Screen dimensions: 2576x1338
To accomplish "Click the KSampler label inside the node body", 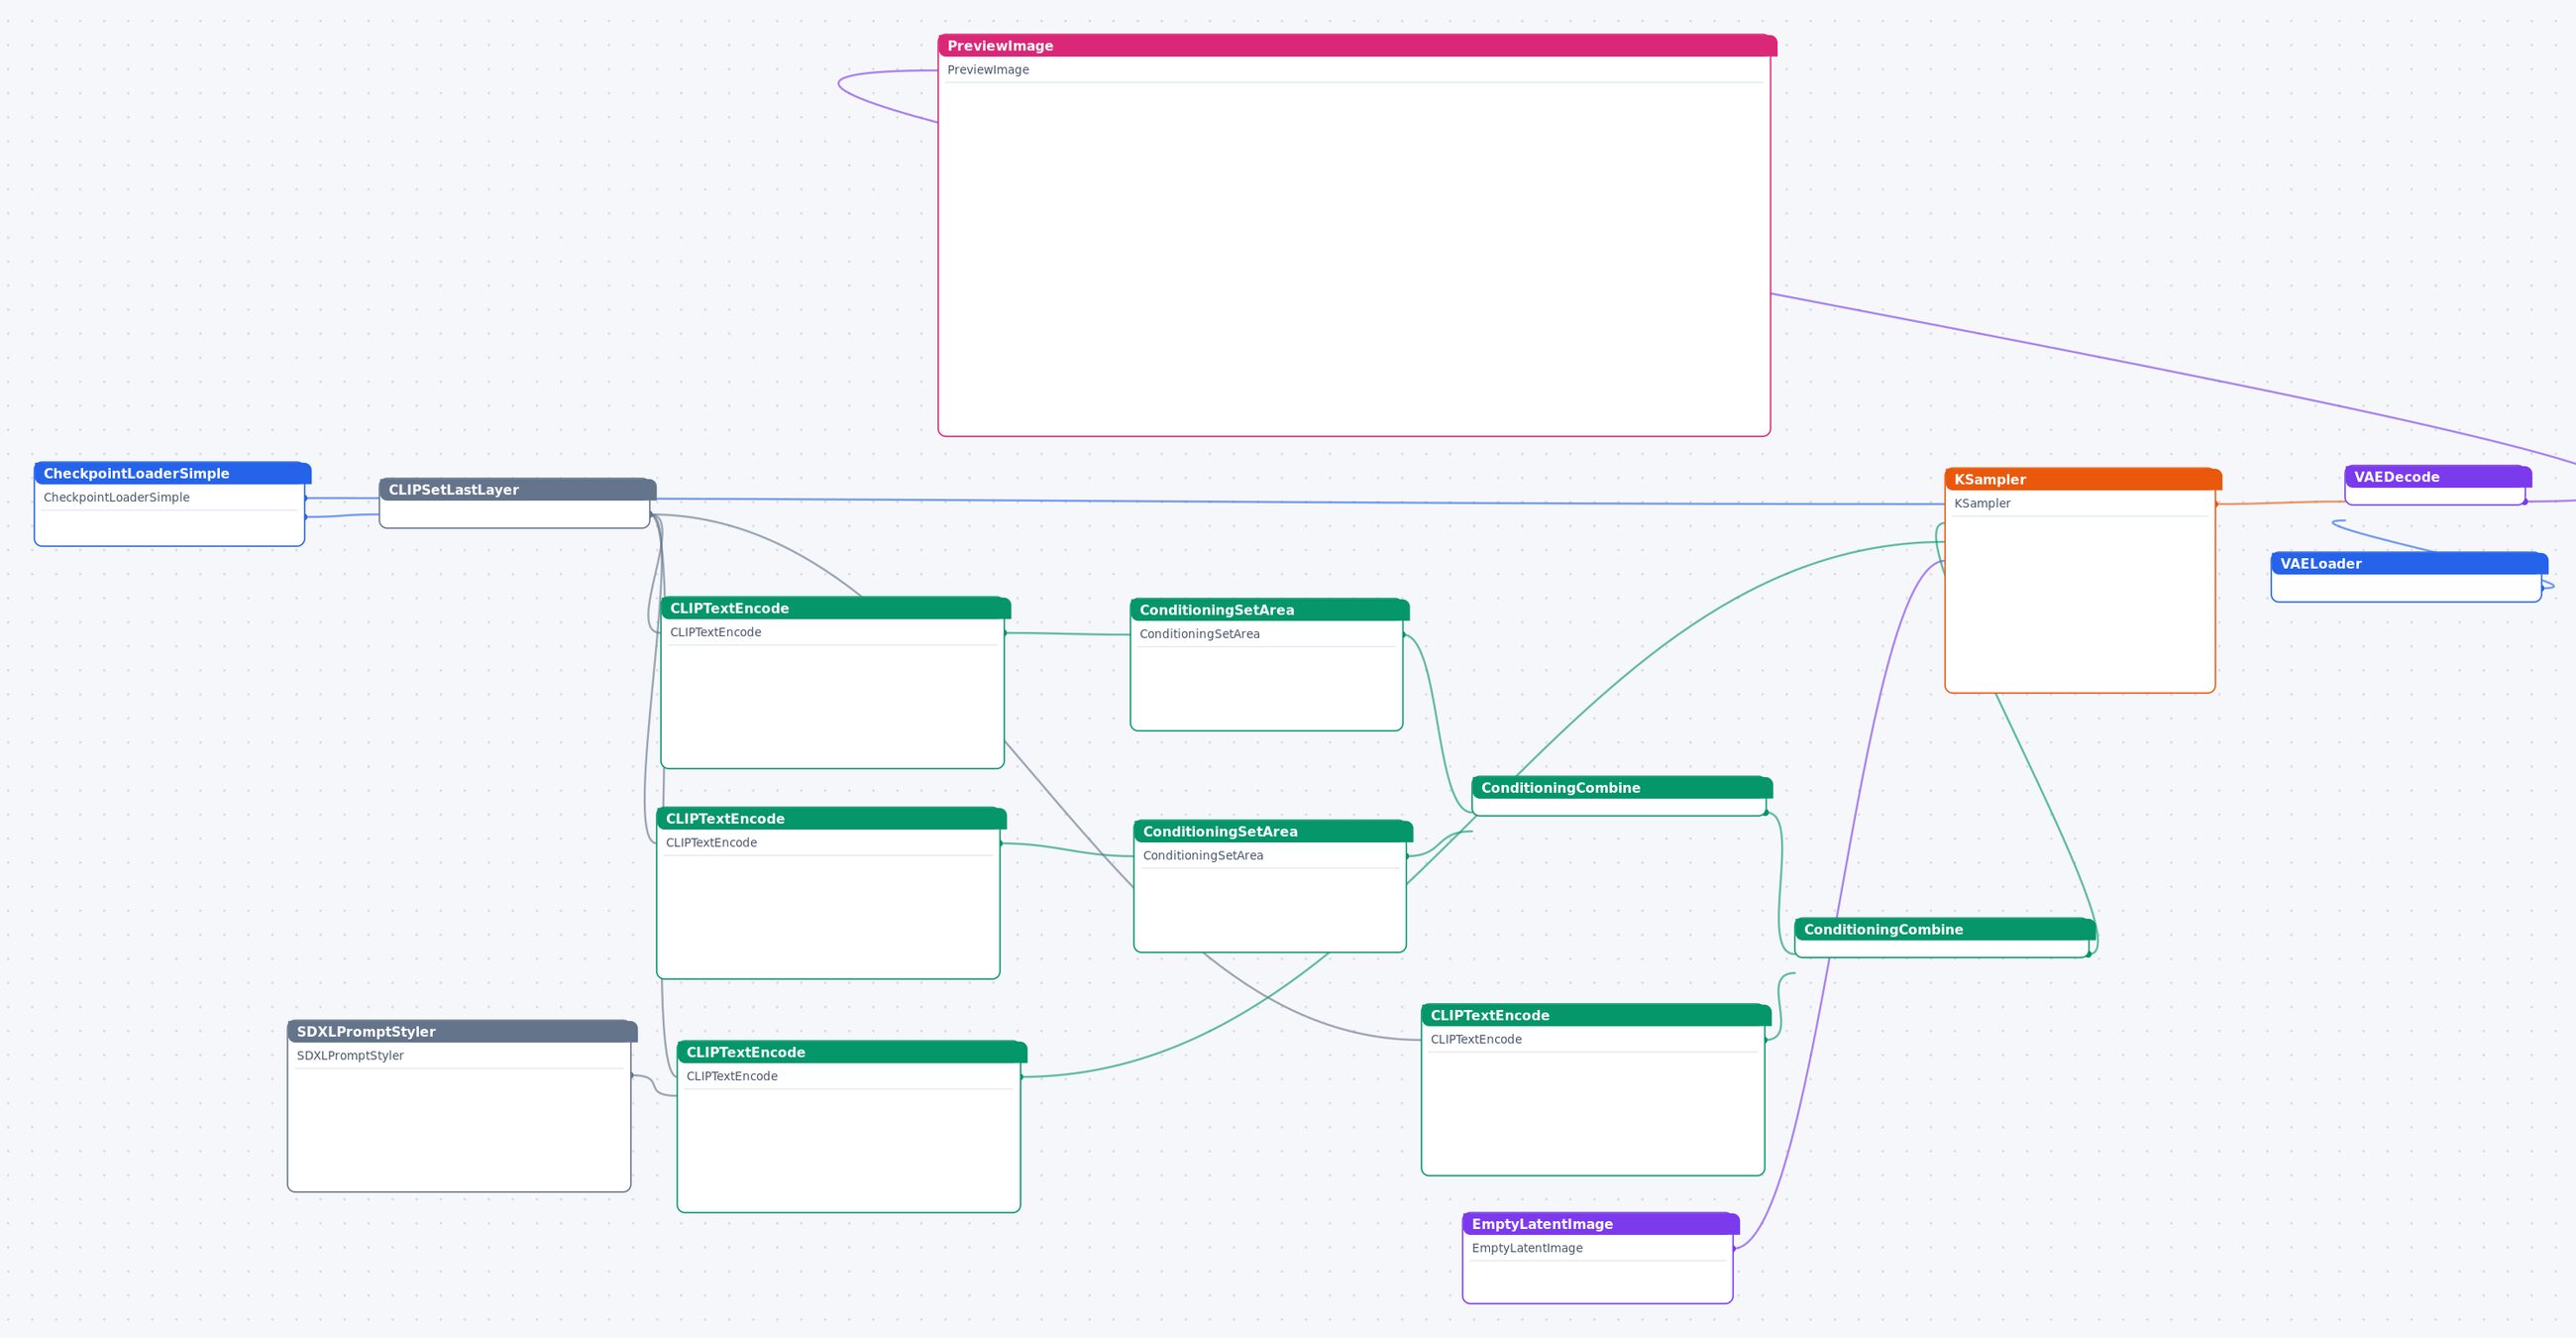I will point(1982,503).
